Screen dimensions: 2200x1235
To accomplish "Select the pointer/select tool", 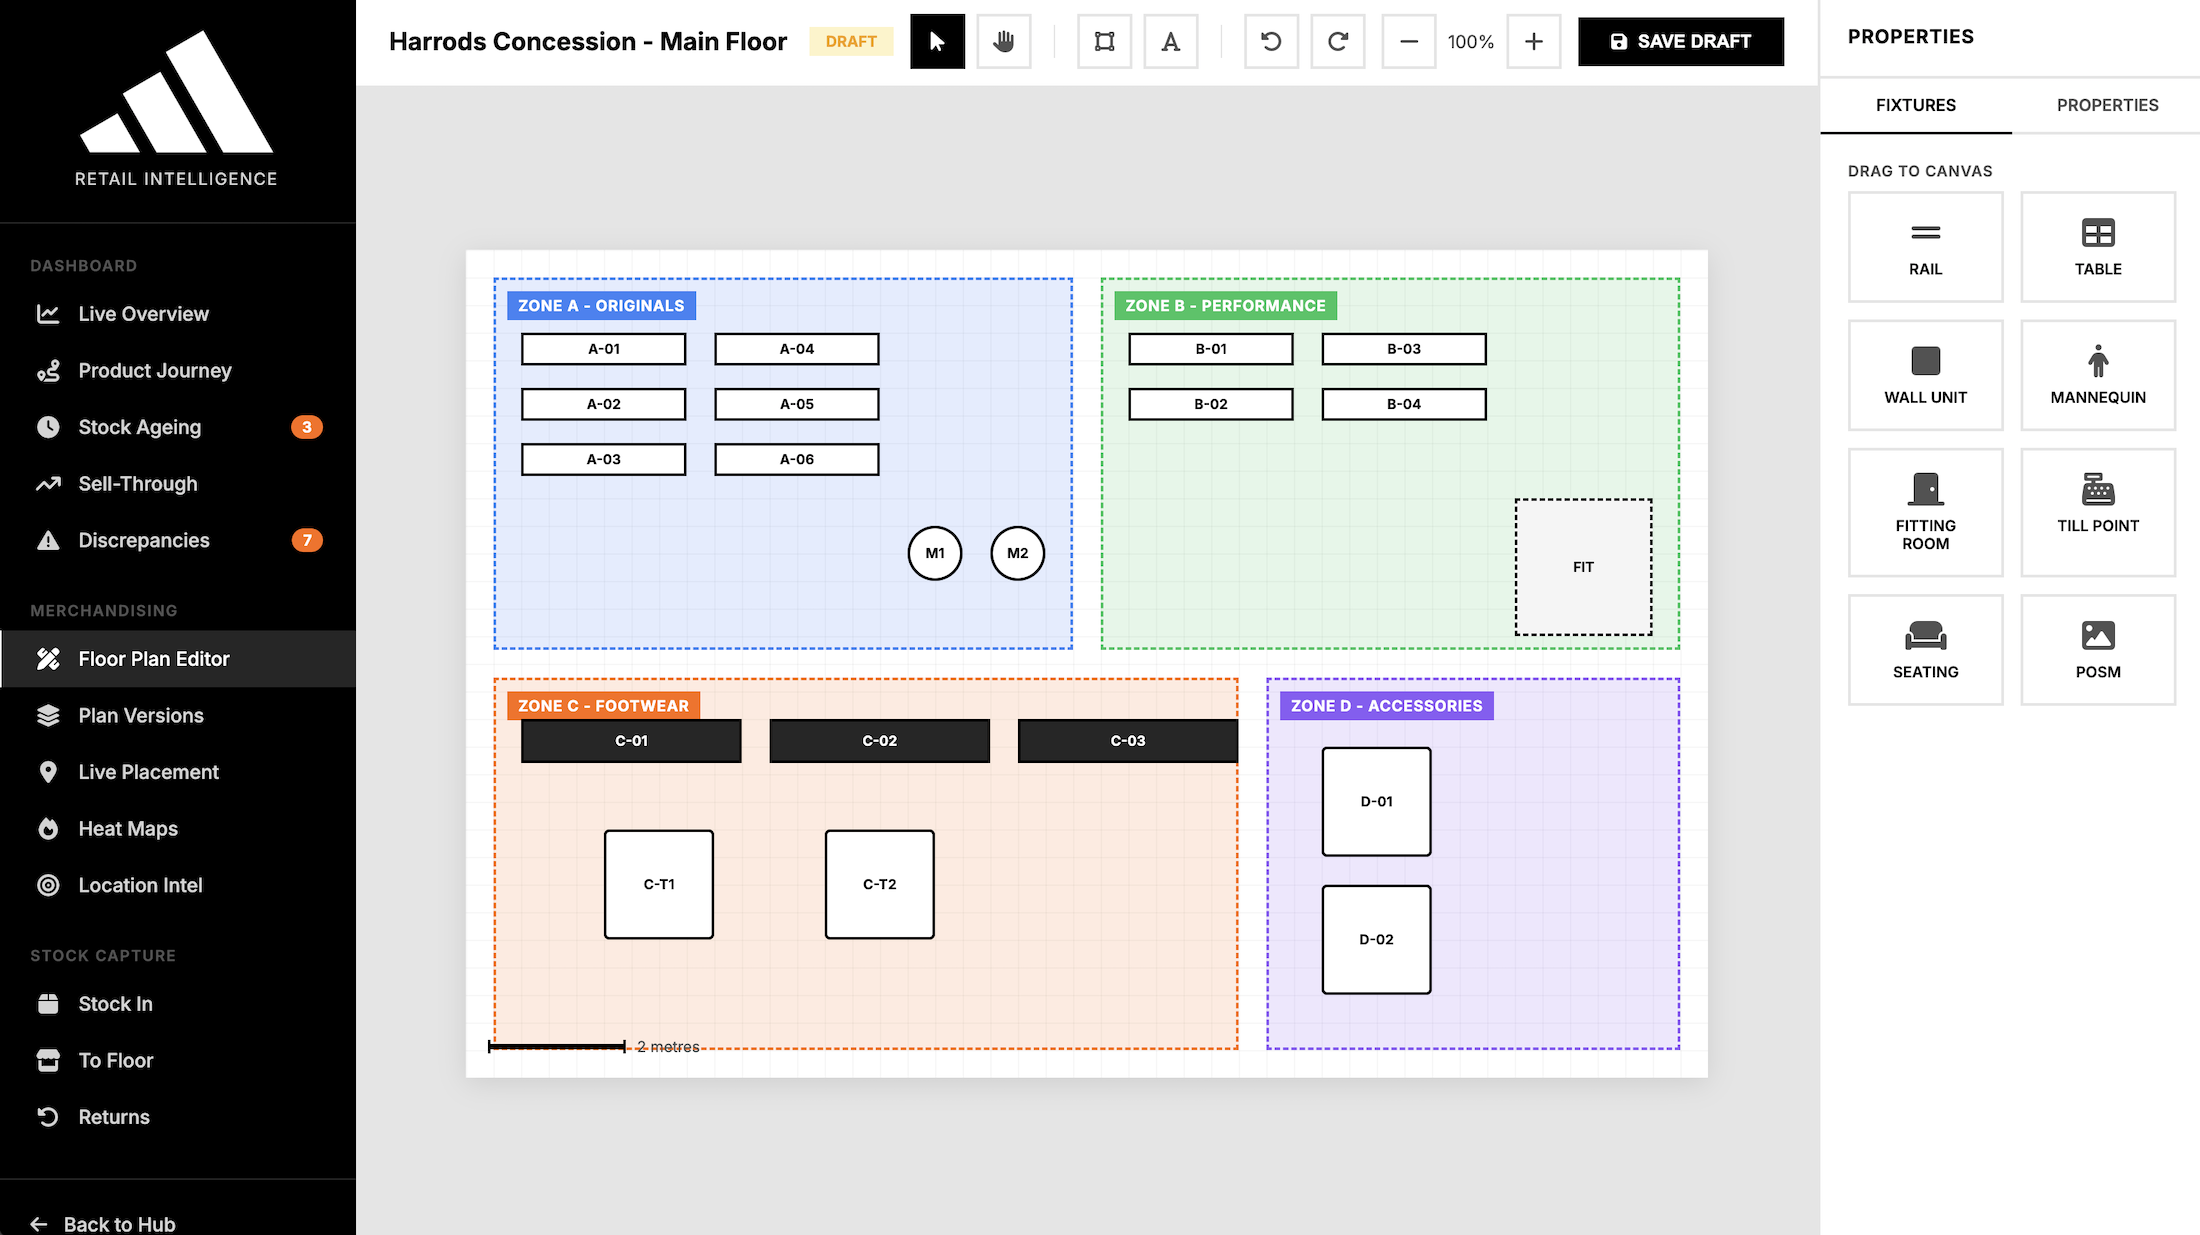I will point(937,41).
